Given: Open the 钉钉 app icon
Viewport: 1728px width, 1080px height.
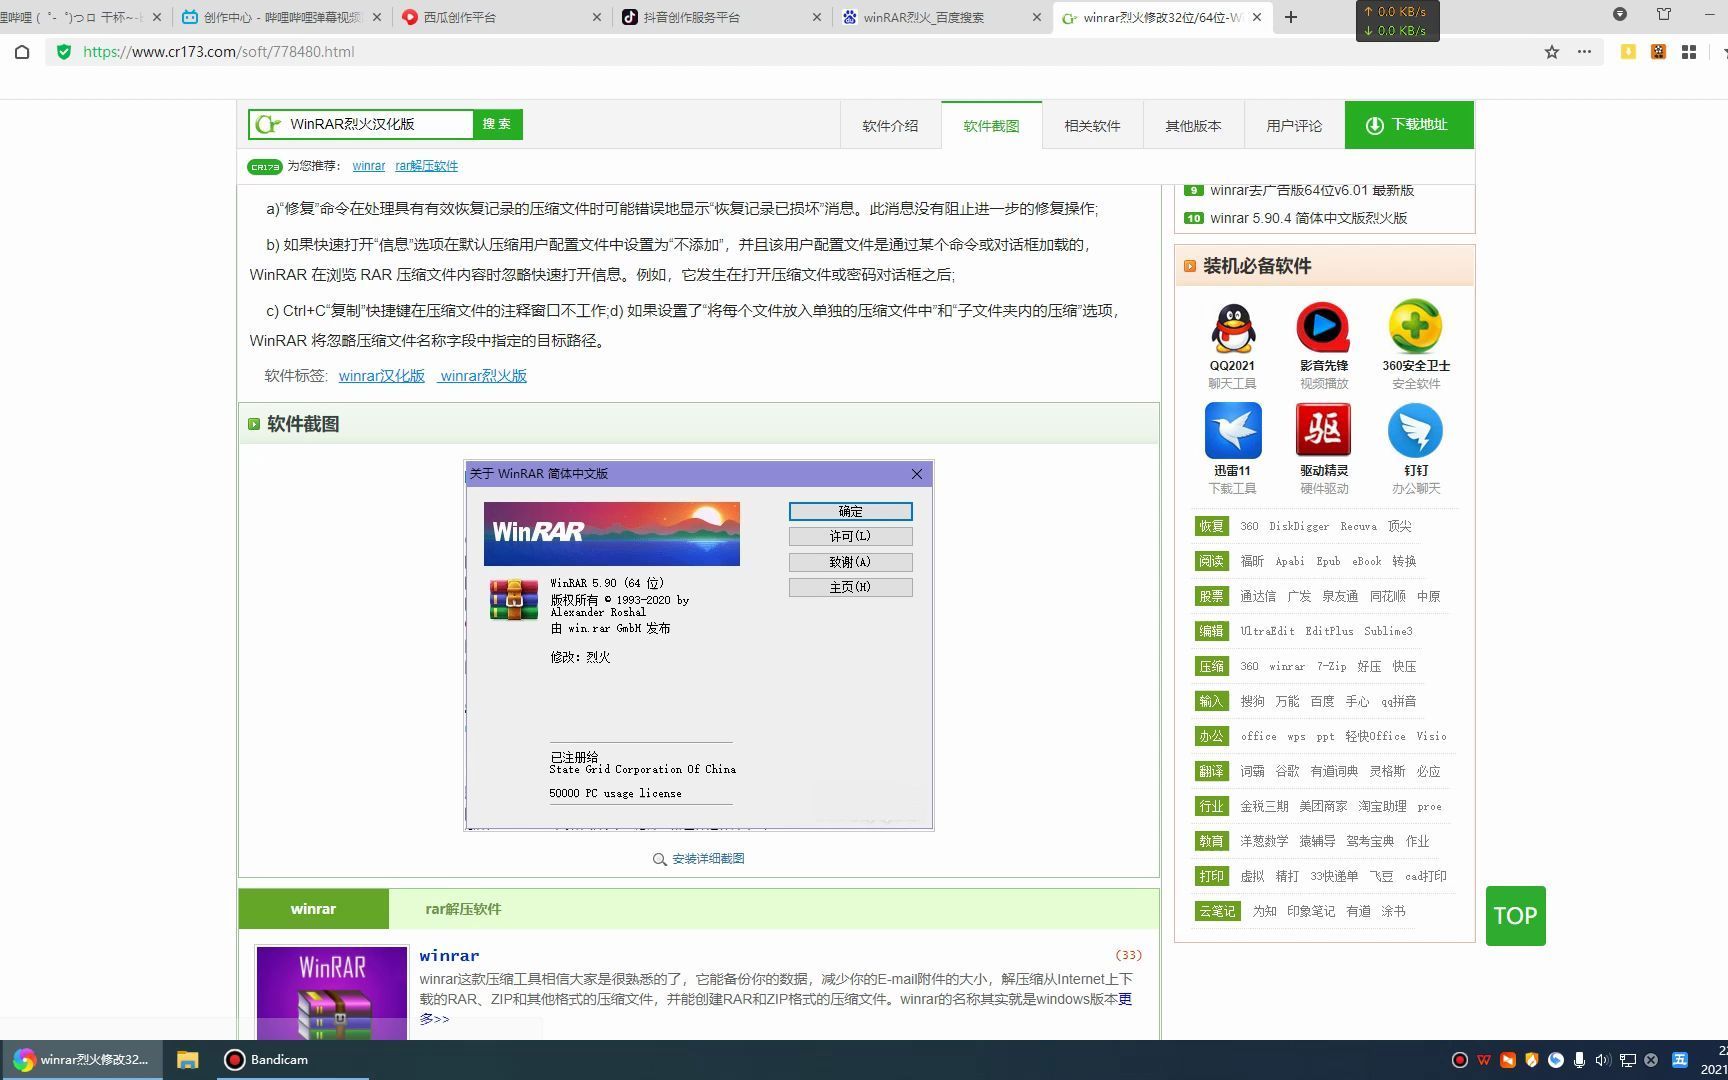Looking at the screenshot, I should tap(1415, 430).
